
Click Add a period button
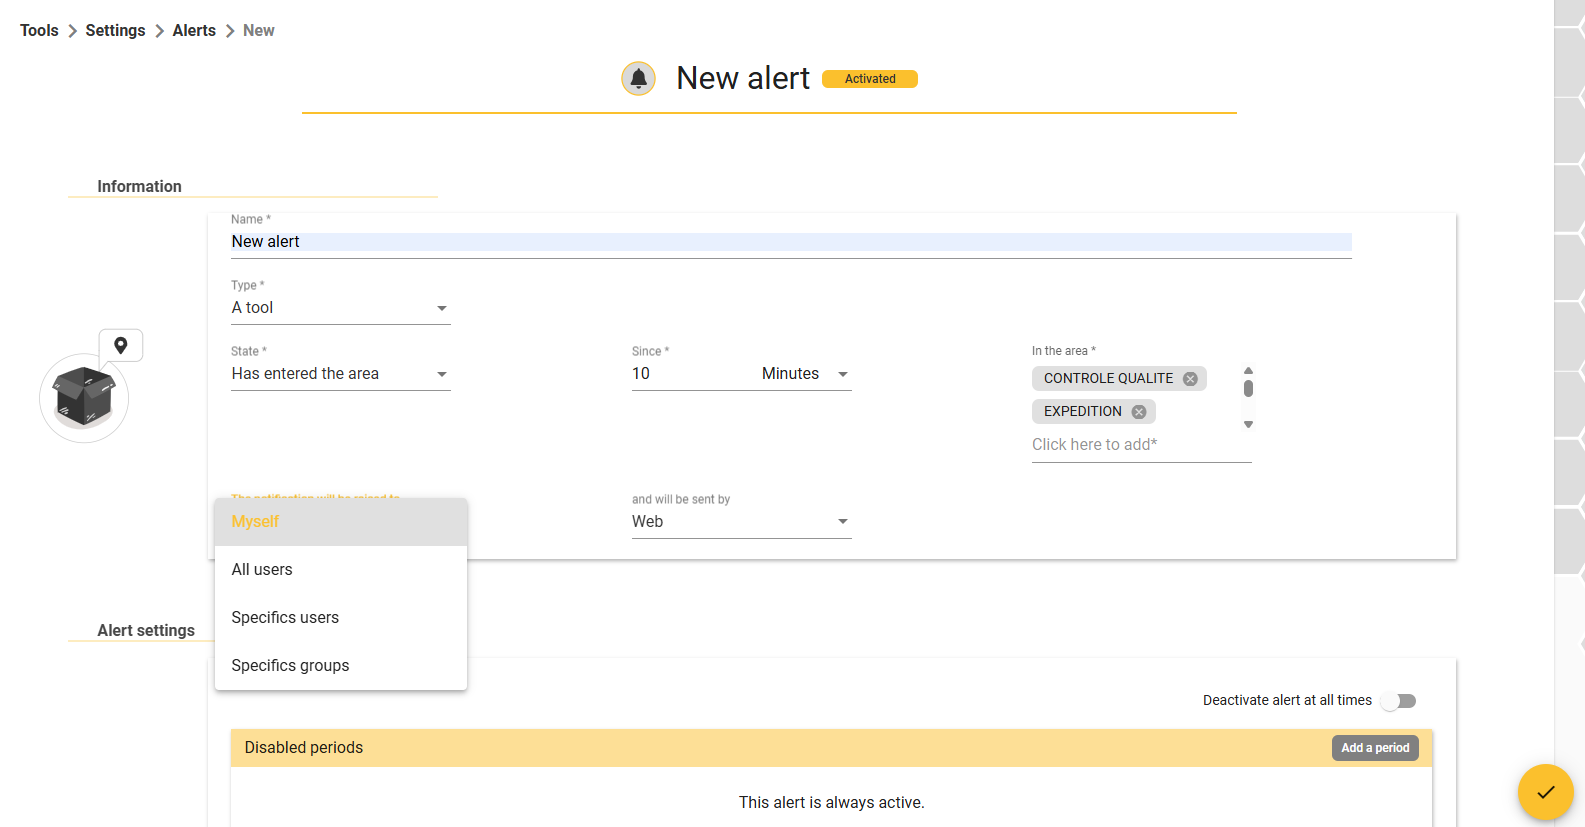1375,748
